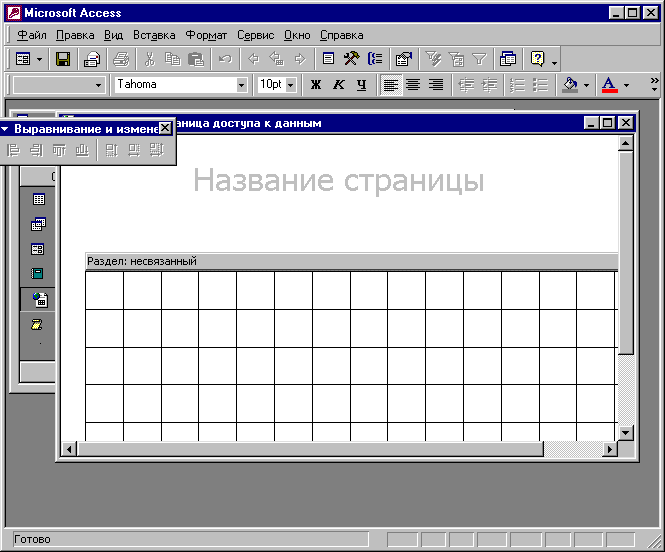Click the fill color paint bucket
The width and height of the screenshot is (665, 552).
(570, 85)
